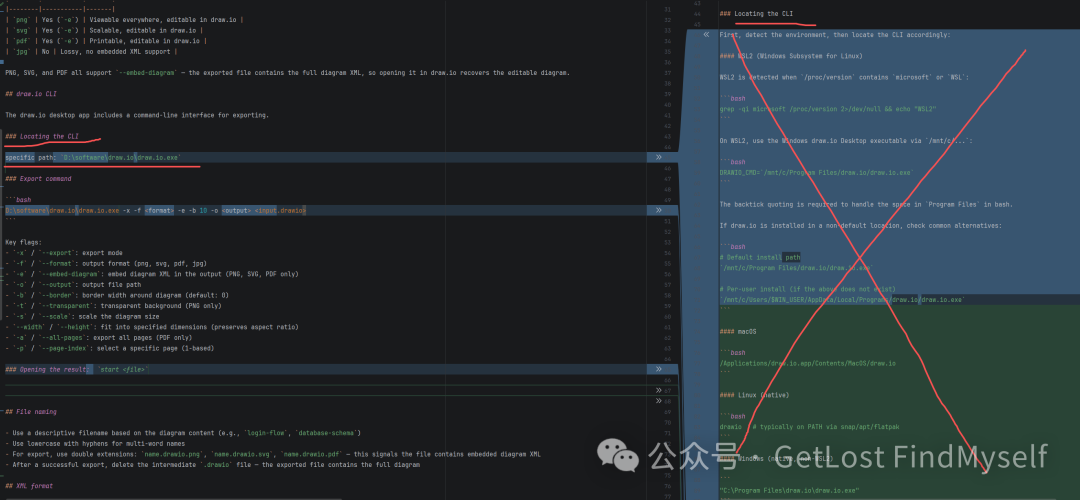Click the 'DRAWIO_CMD=' assignment line
The height and width of the screenshot is (500, 1080).
[816, 172]
